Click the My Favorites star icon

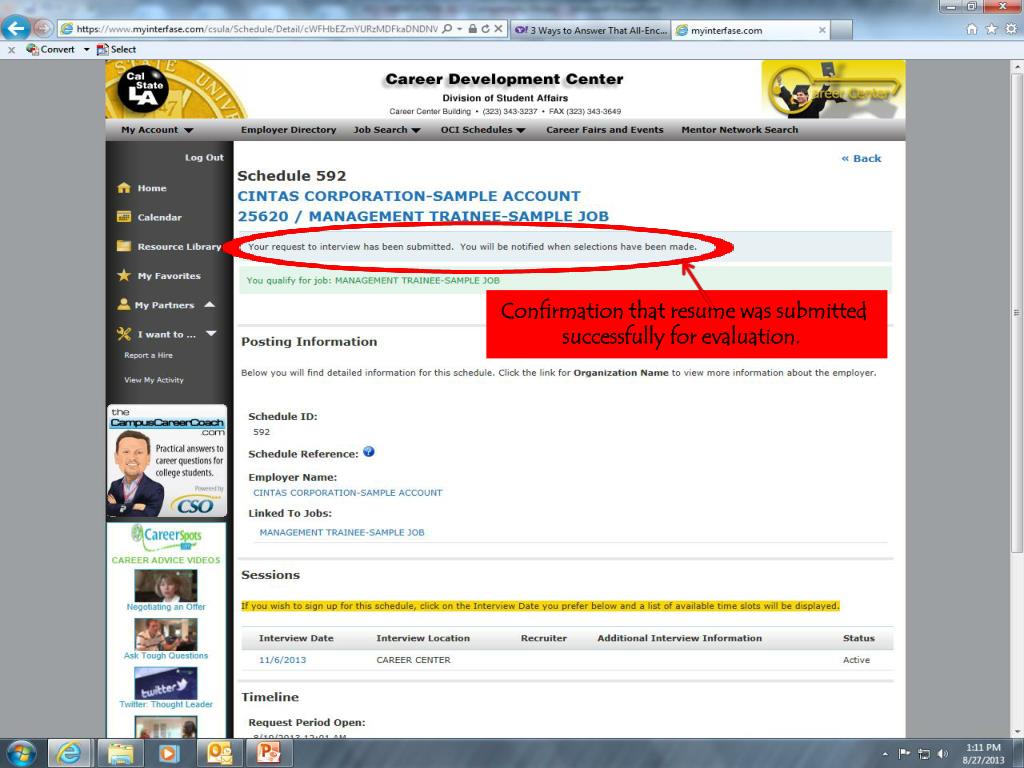pyautogui.click(x=124, y=276)
